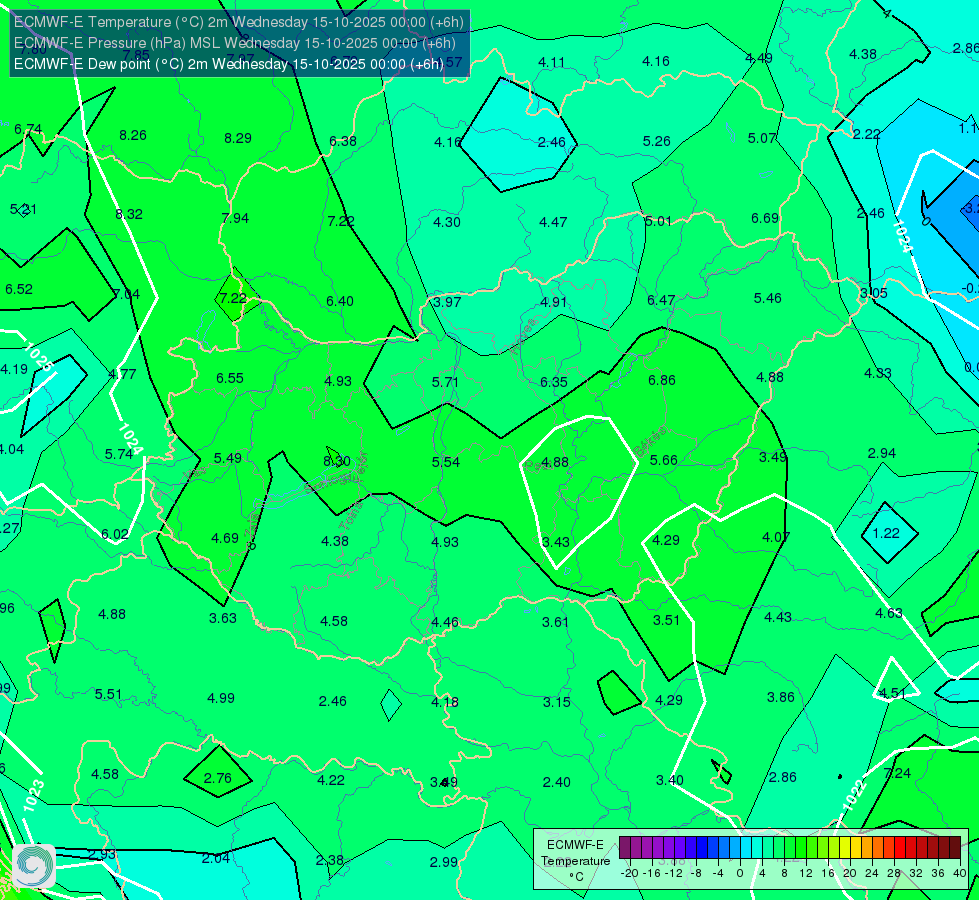The height and width of the screenshot is (900, 979).
Task: Click the 5.54 temperature value
Action: [x=446, y=462]
